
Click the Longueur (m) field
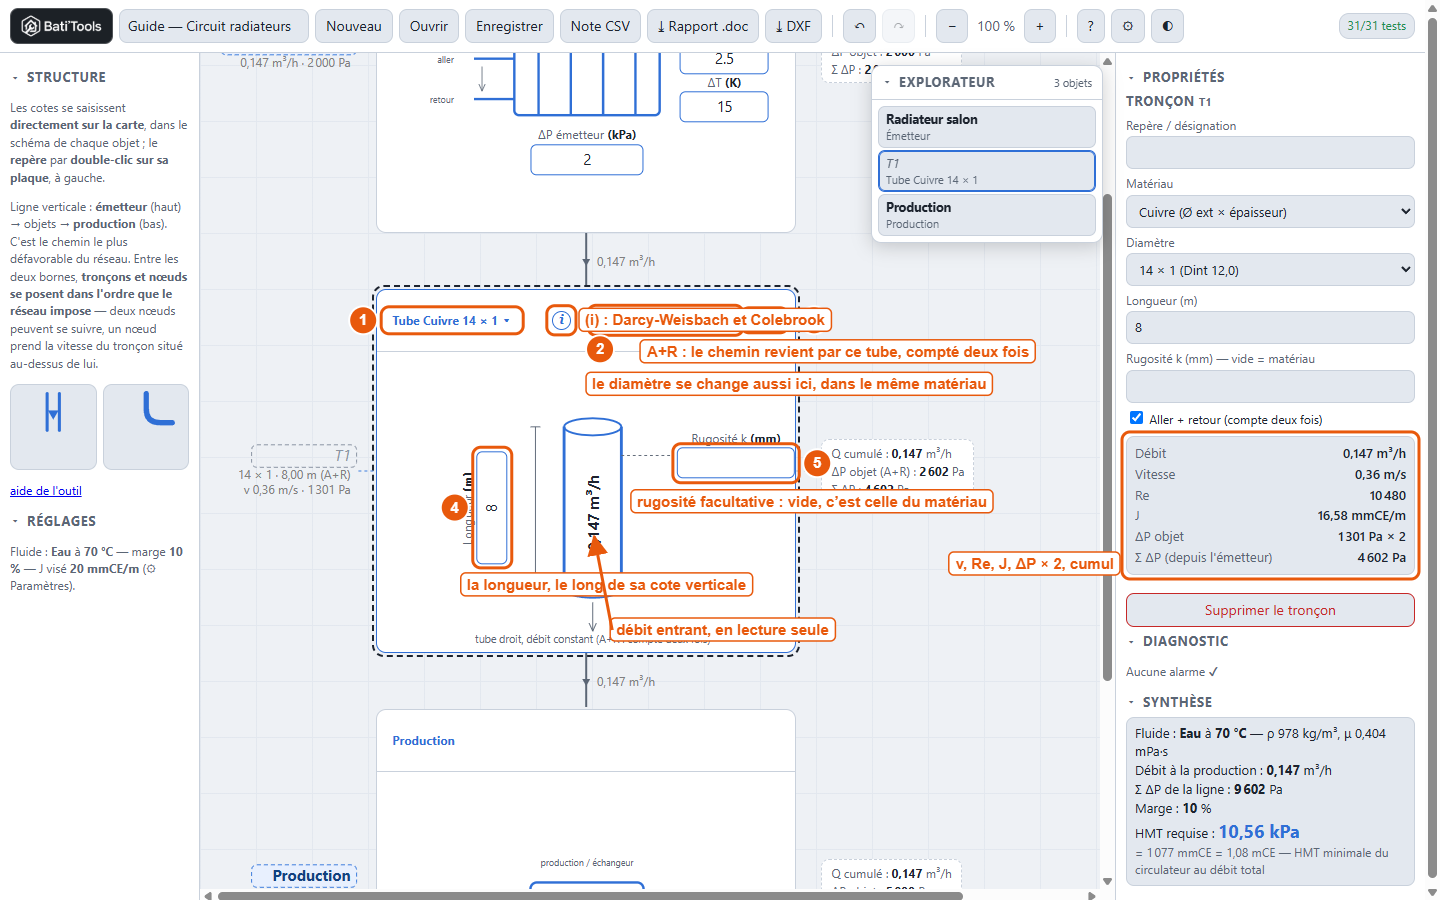[1270, 327]
